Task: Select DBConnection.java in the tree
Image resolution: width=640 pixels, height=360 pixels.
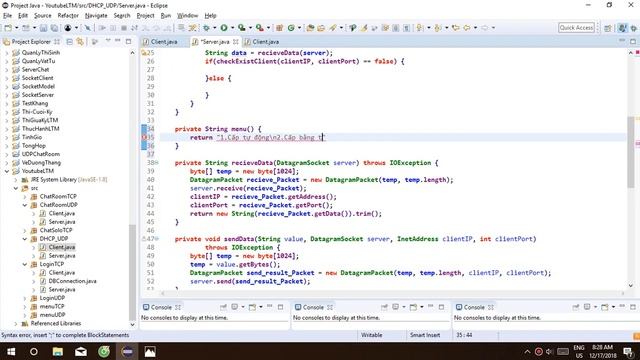Action: (72, 281)
